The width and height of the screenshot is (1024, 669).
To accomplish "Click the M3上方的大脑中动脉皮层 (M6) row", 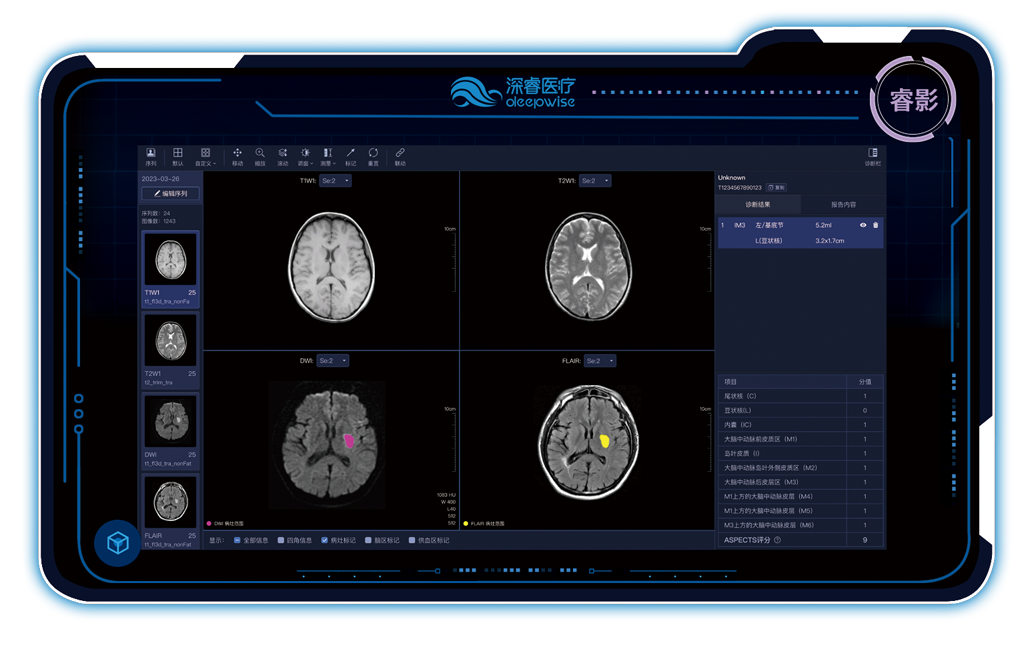I will pyautogui.click(x=801, y=525).
